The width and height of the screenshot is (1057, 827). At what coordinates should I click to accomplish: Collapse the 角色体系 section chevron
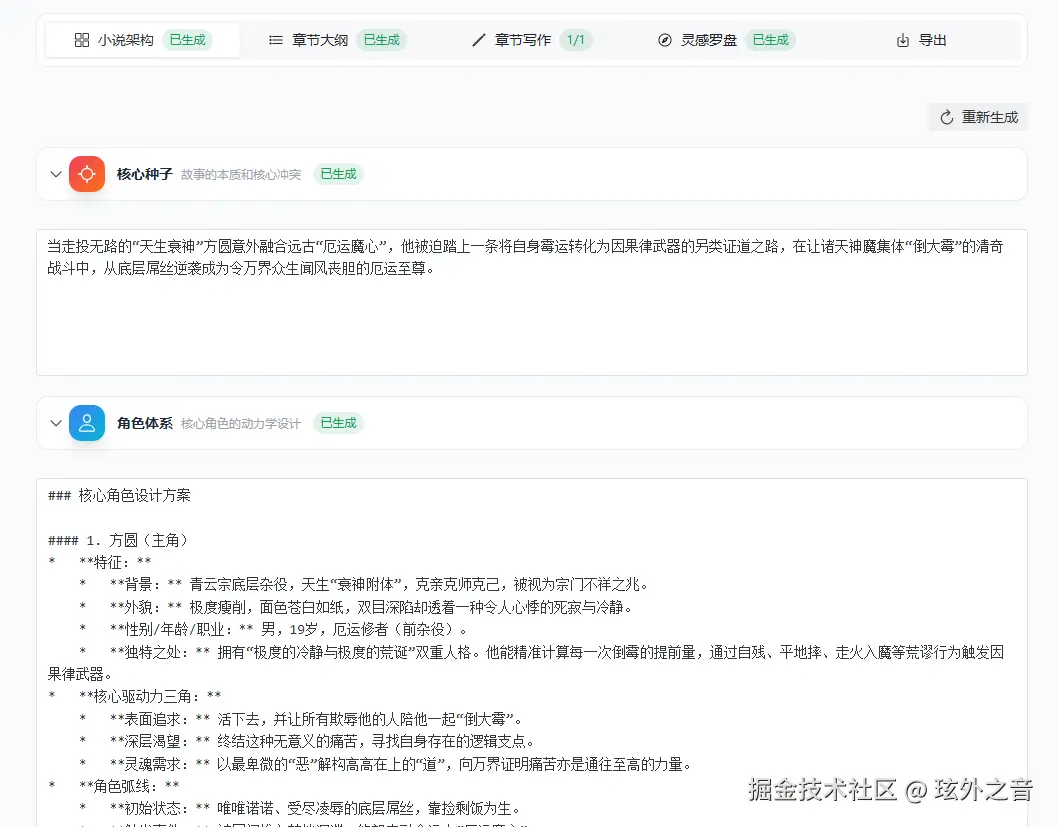point(56,422)
